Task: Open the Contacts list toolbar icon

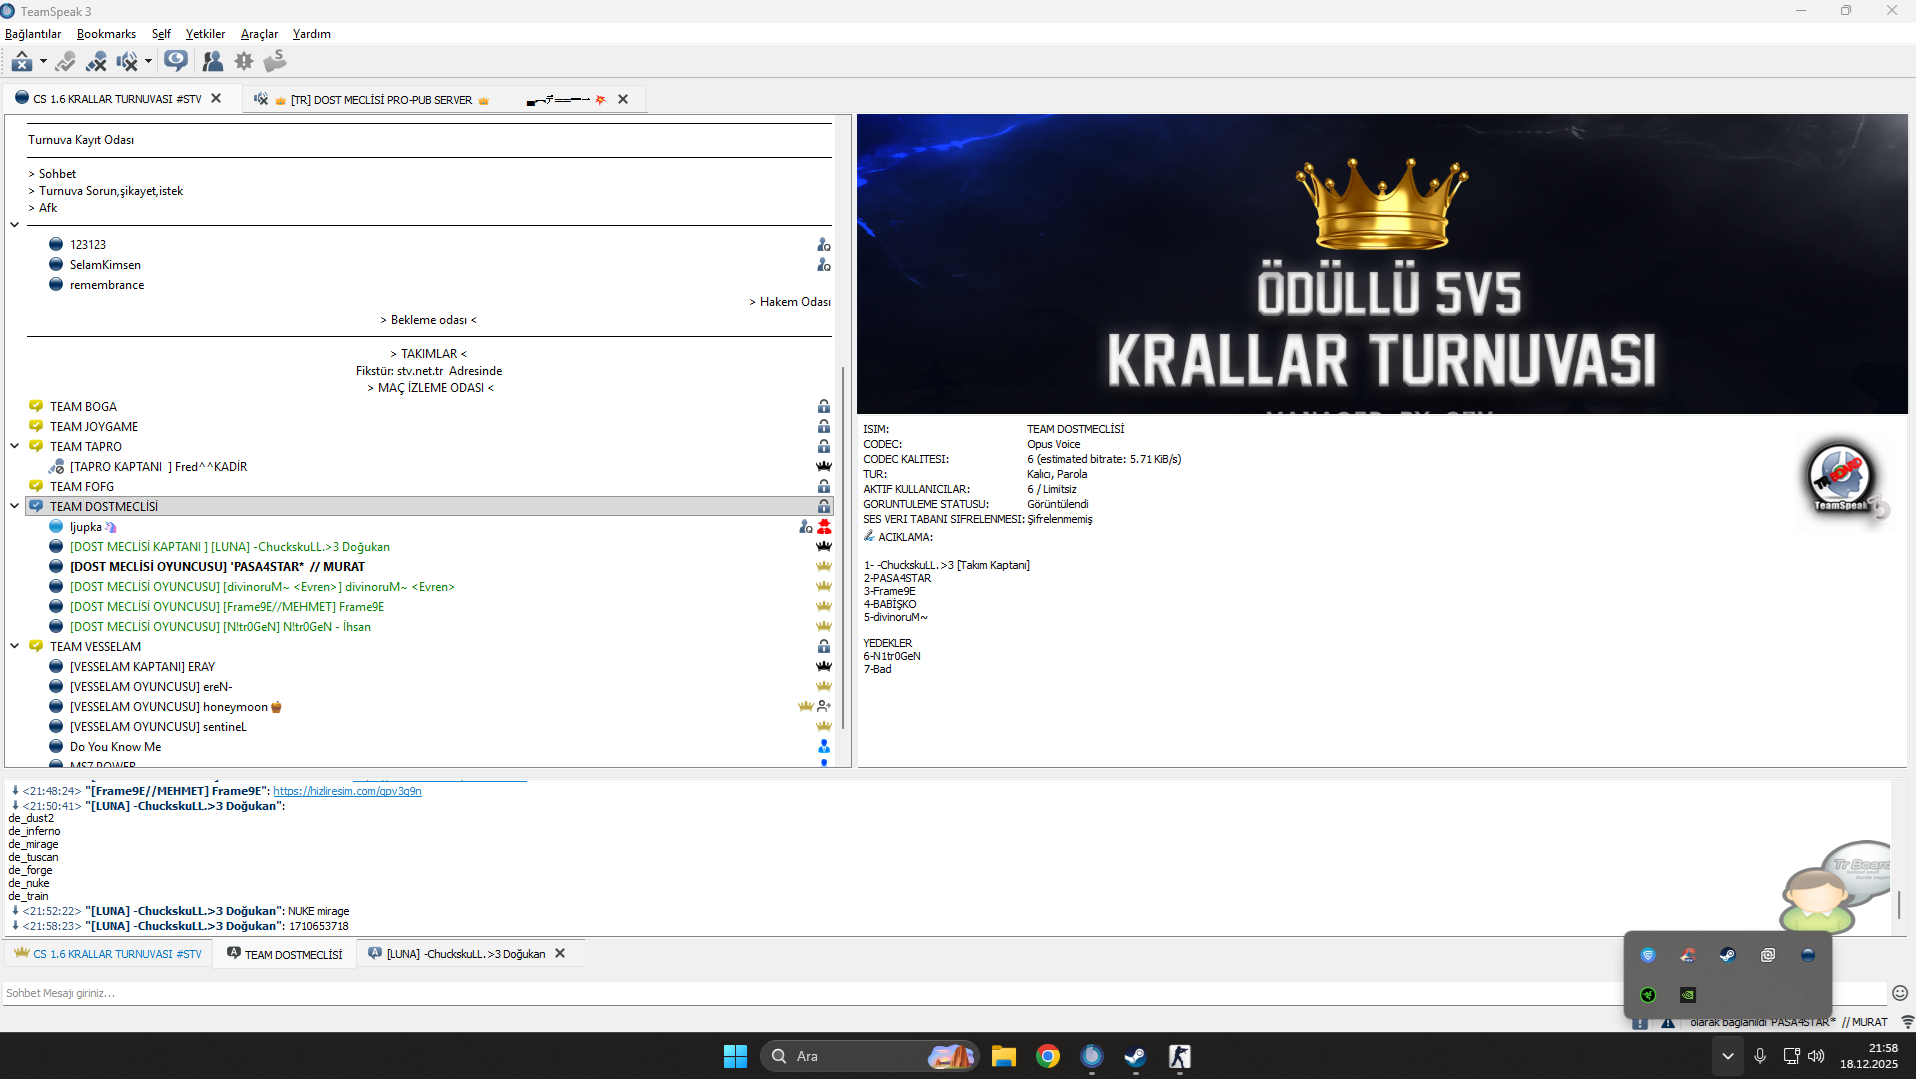Action: [212, 62]
